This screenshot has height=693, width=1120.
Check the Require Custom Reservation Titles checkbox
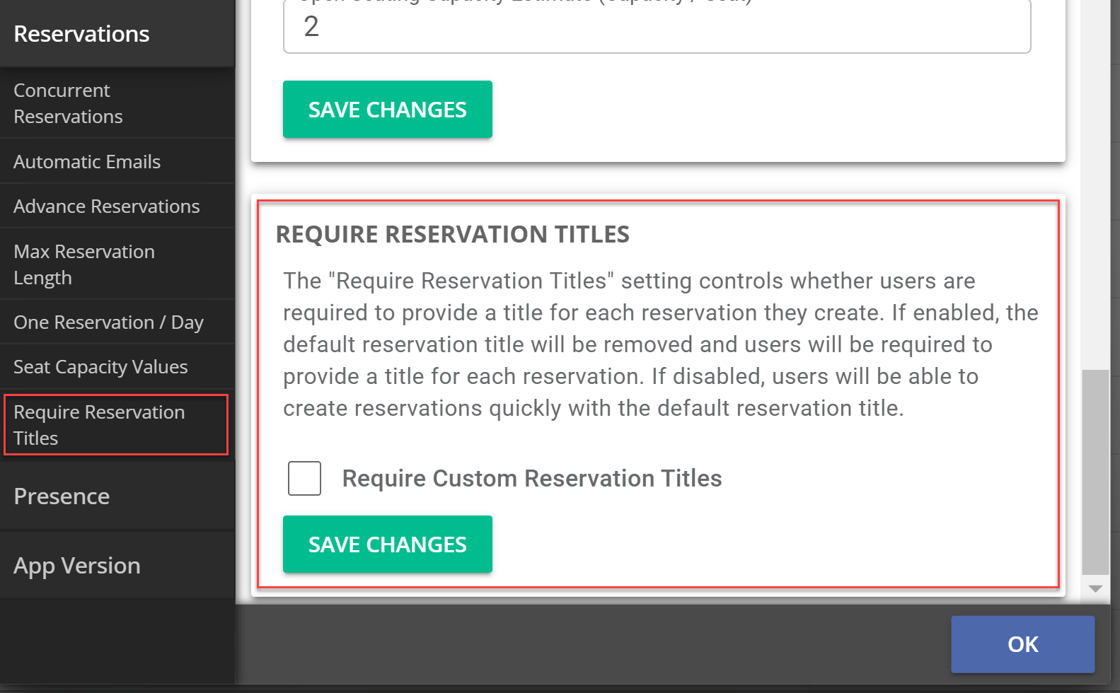click(x=304, y=478)
